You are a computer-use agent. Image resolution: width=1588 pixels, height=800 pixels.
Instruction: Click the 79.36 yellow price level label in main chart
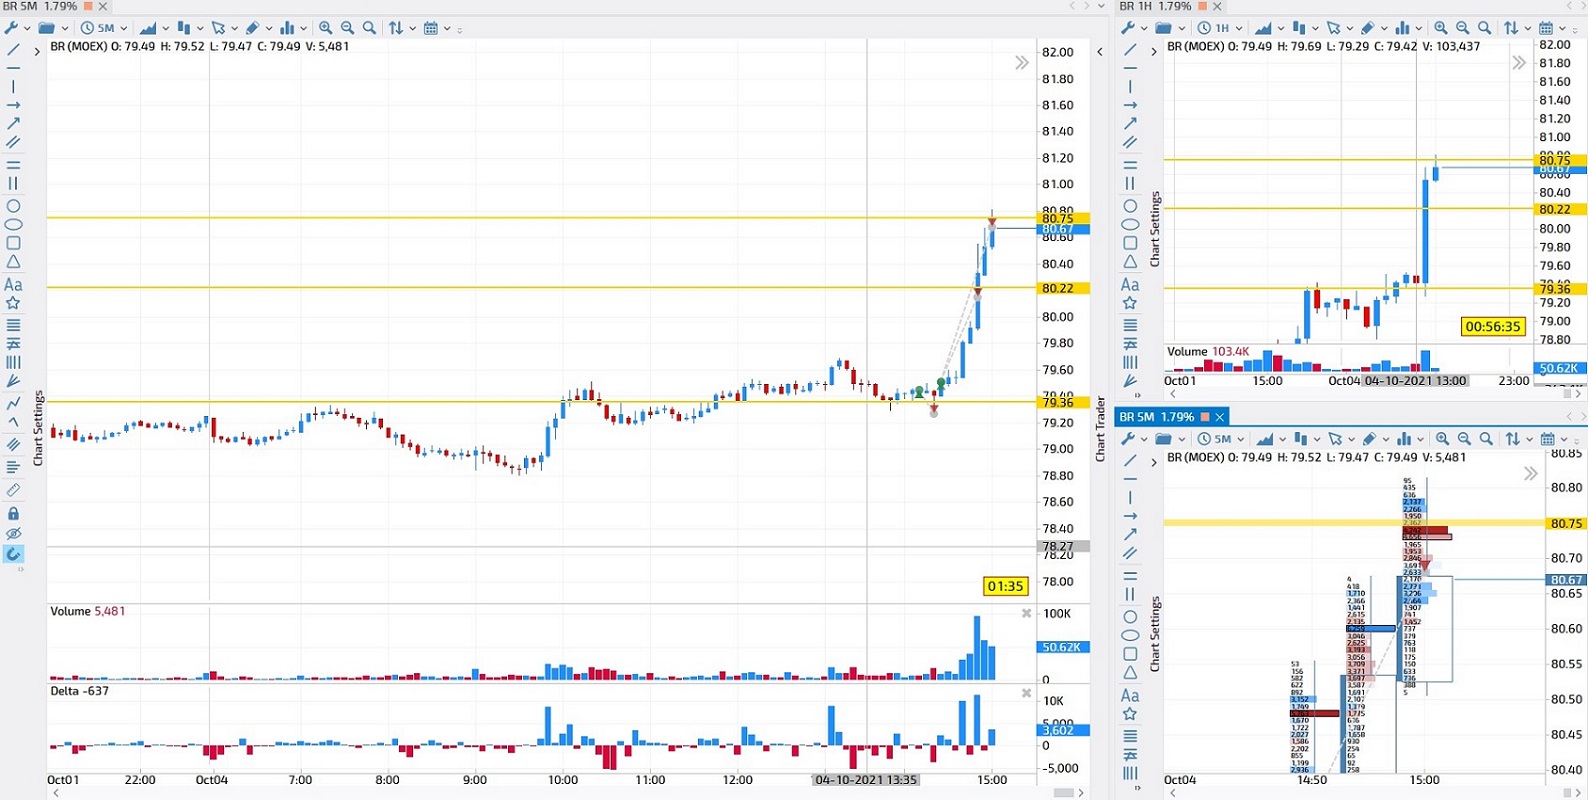pyautogui.click(x=1063, y=402)
